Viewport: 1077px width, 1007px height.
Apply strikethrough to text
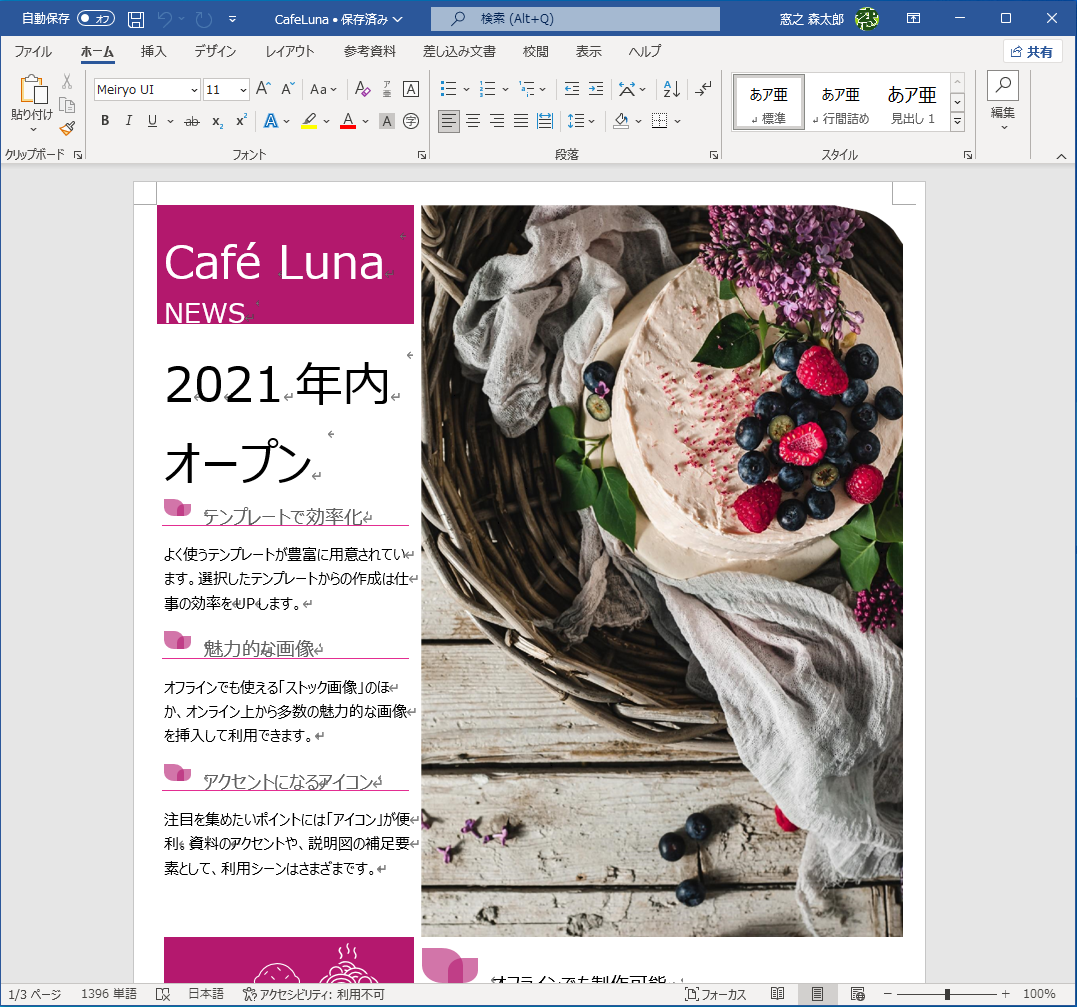(x=191, y=120)
